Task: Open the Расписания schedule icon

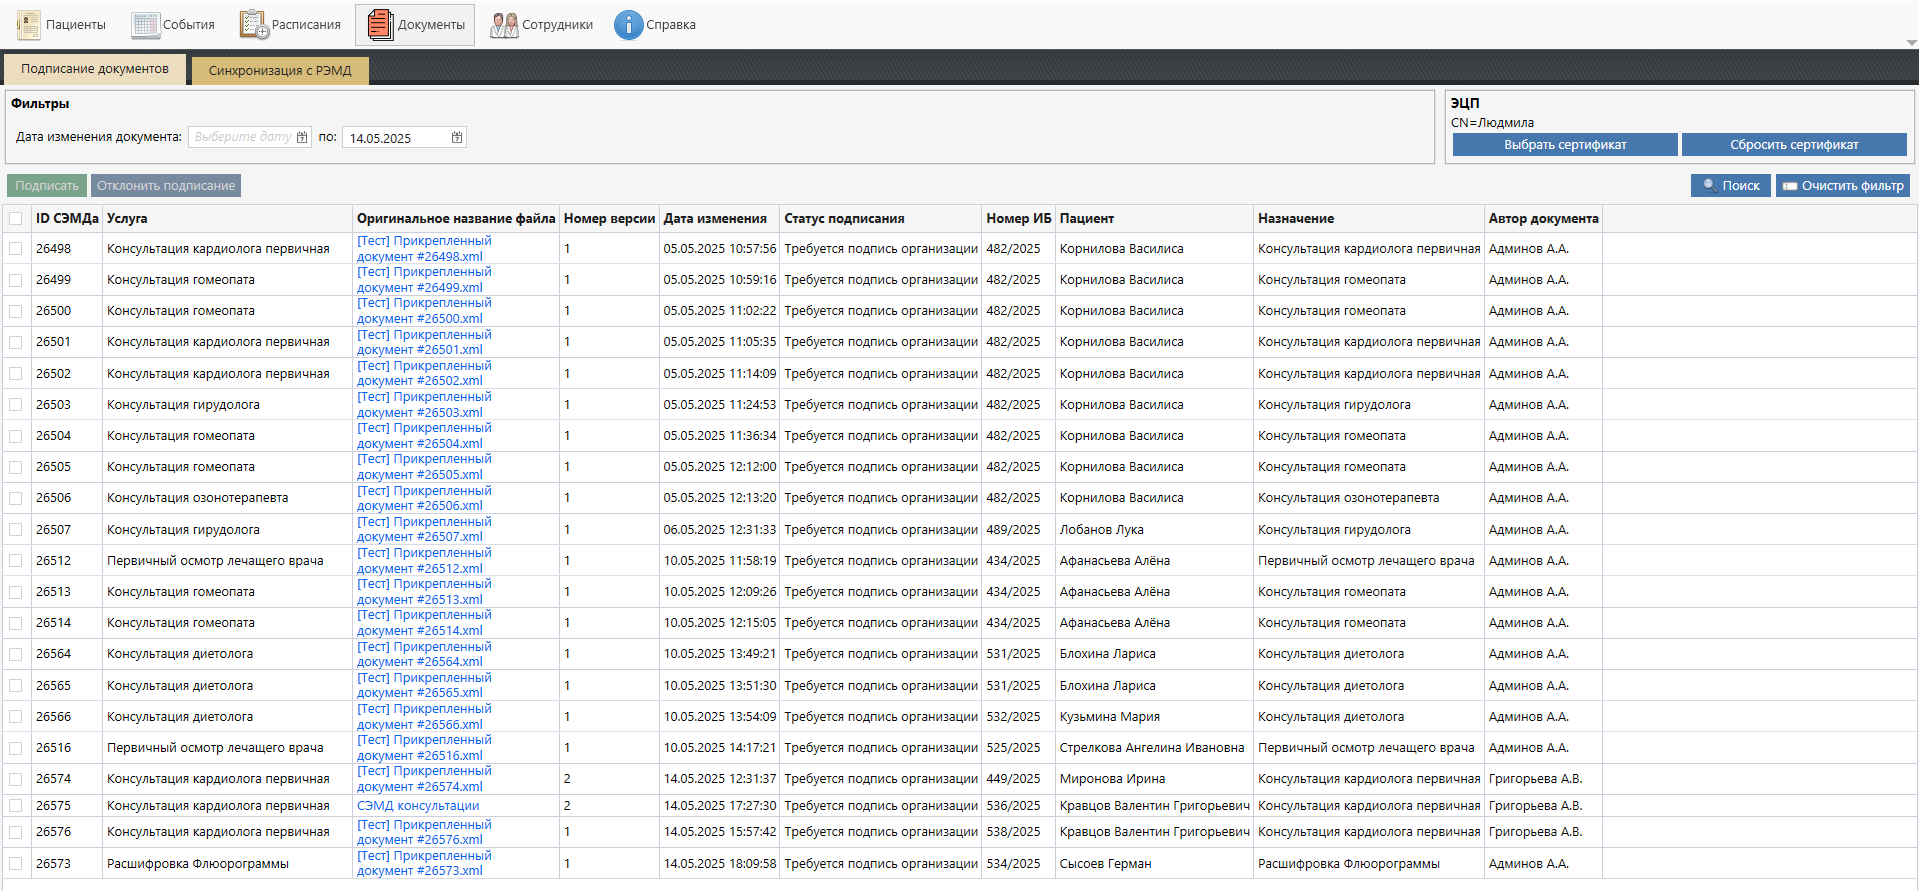Action: click(x=254, y=25)
